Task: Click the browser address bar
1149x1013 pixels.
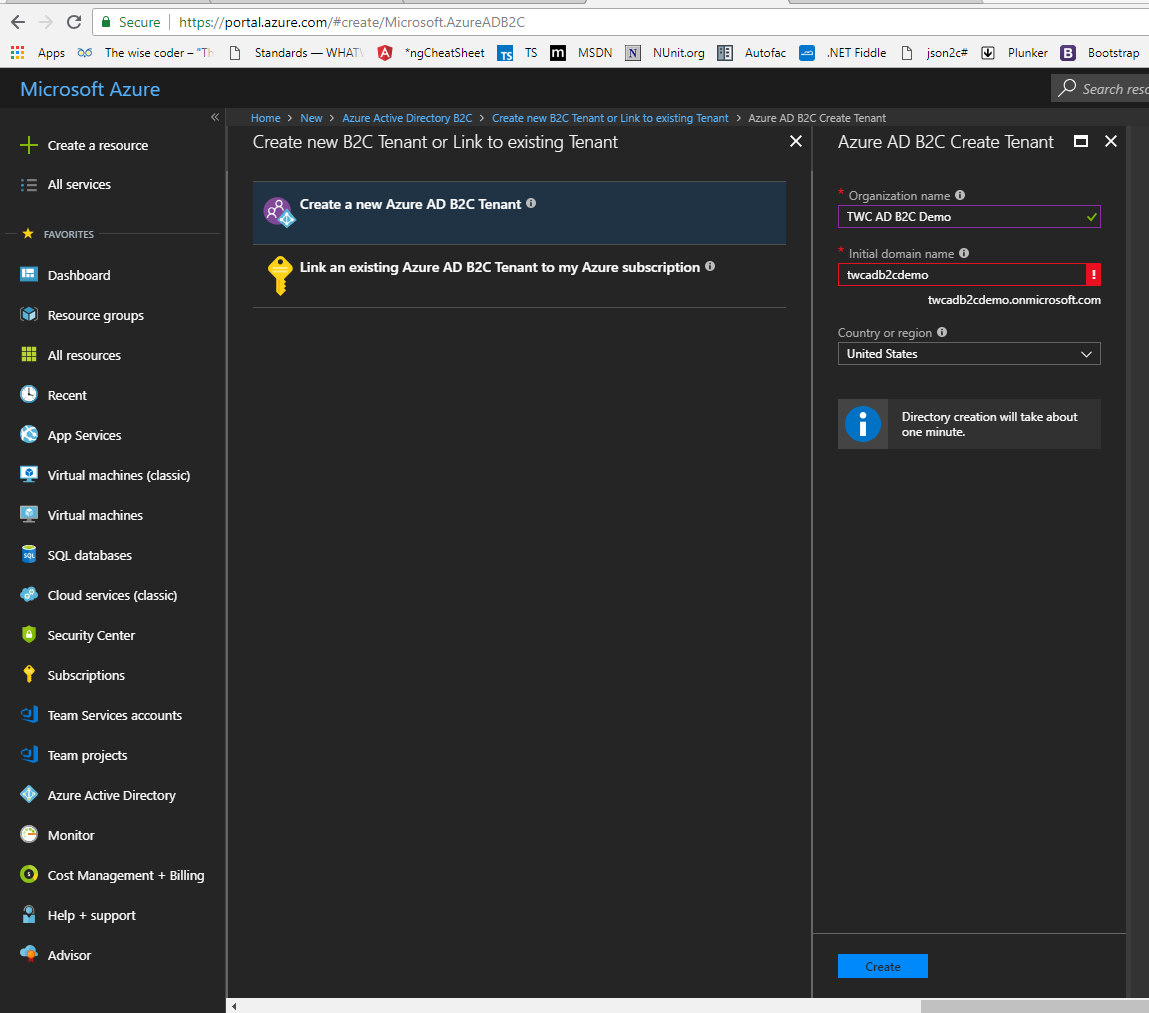Action: (x=620, y=22)
